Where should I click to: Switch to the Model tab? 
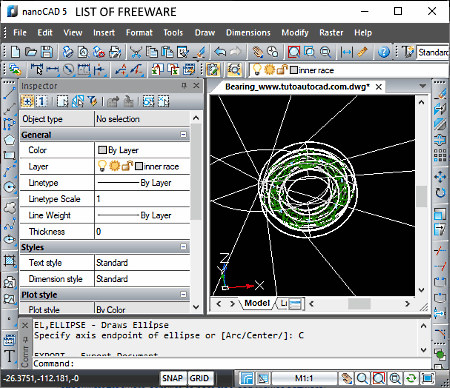pos(257,303)
